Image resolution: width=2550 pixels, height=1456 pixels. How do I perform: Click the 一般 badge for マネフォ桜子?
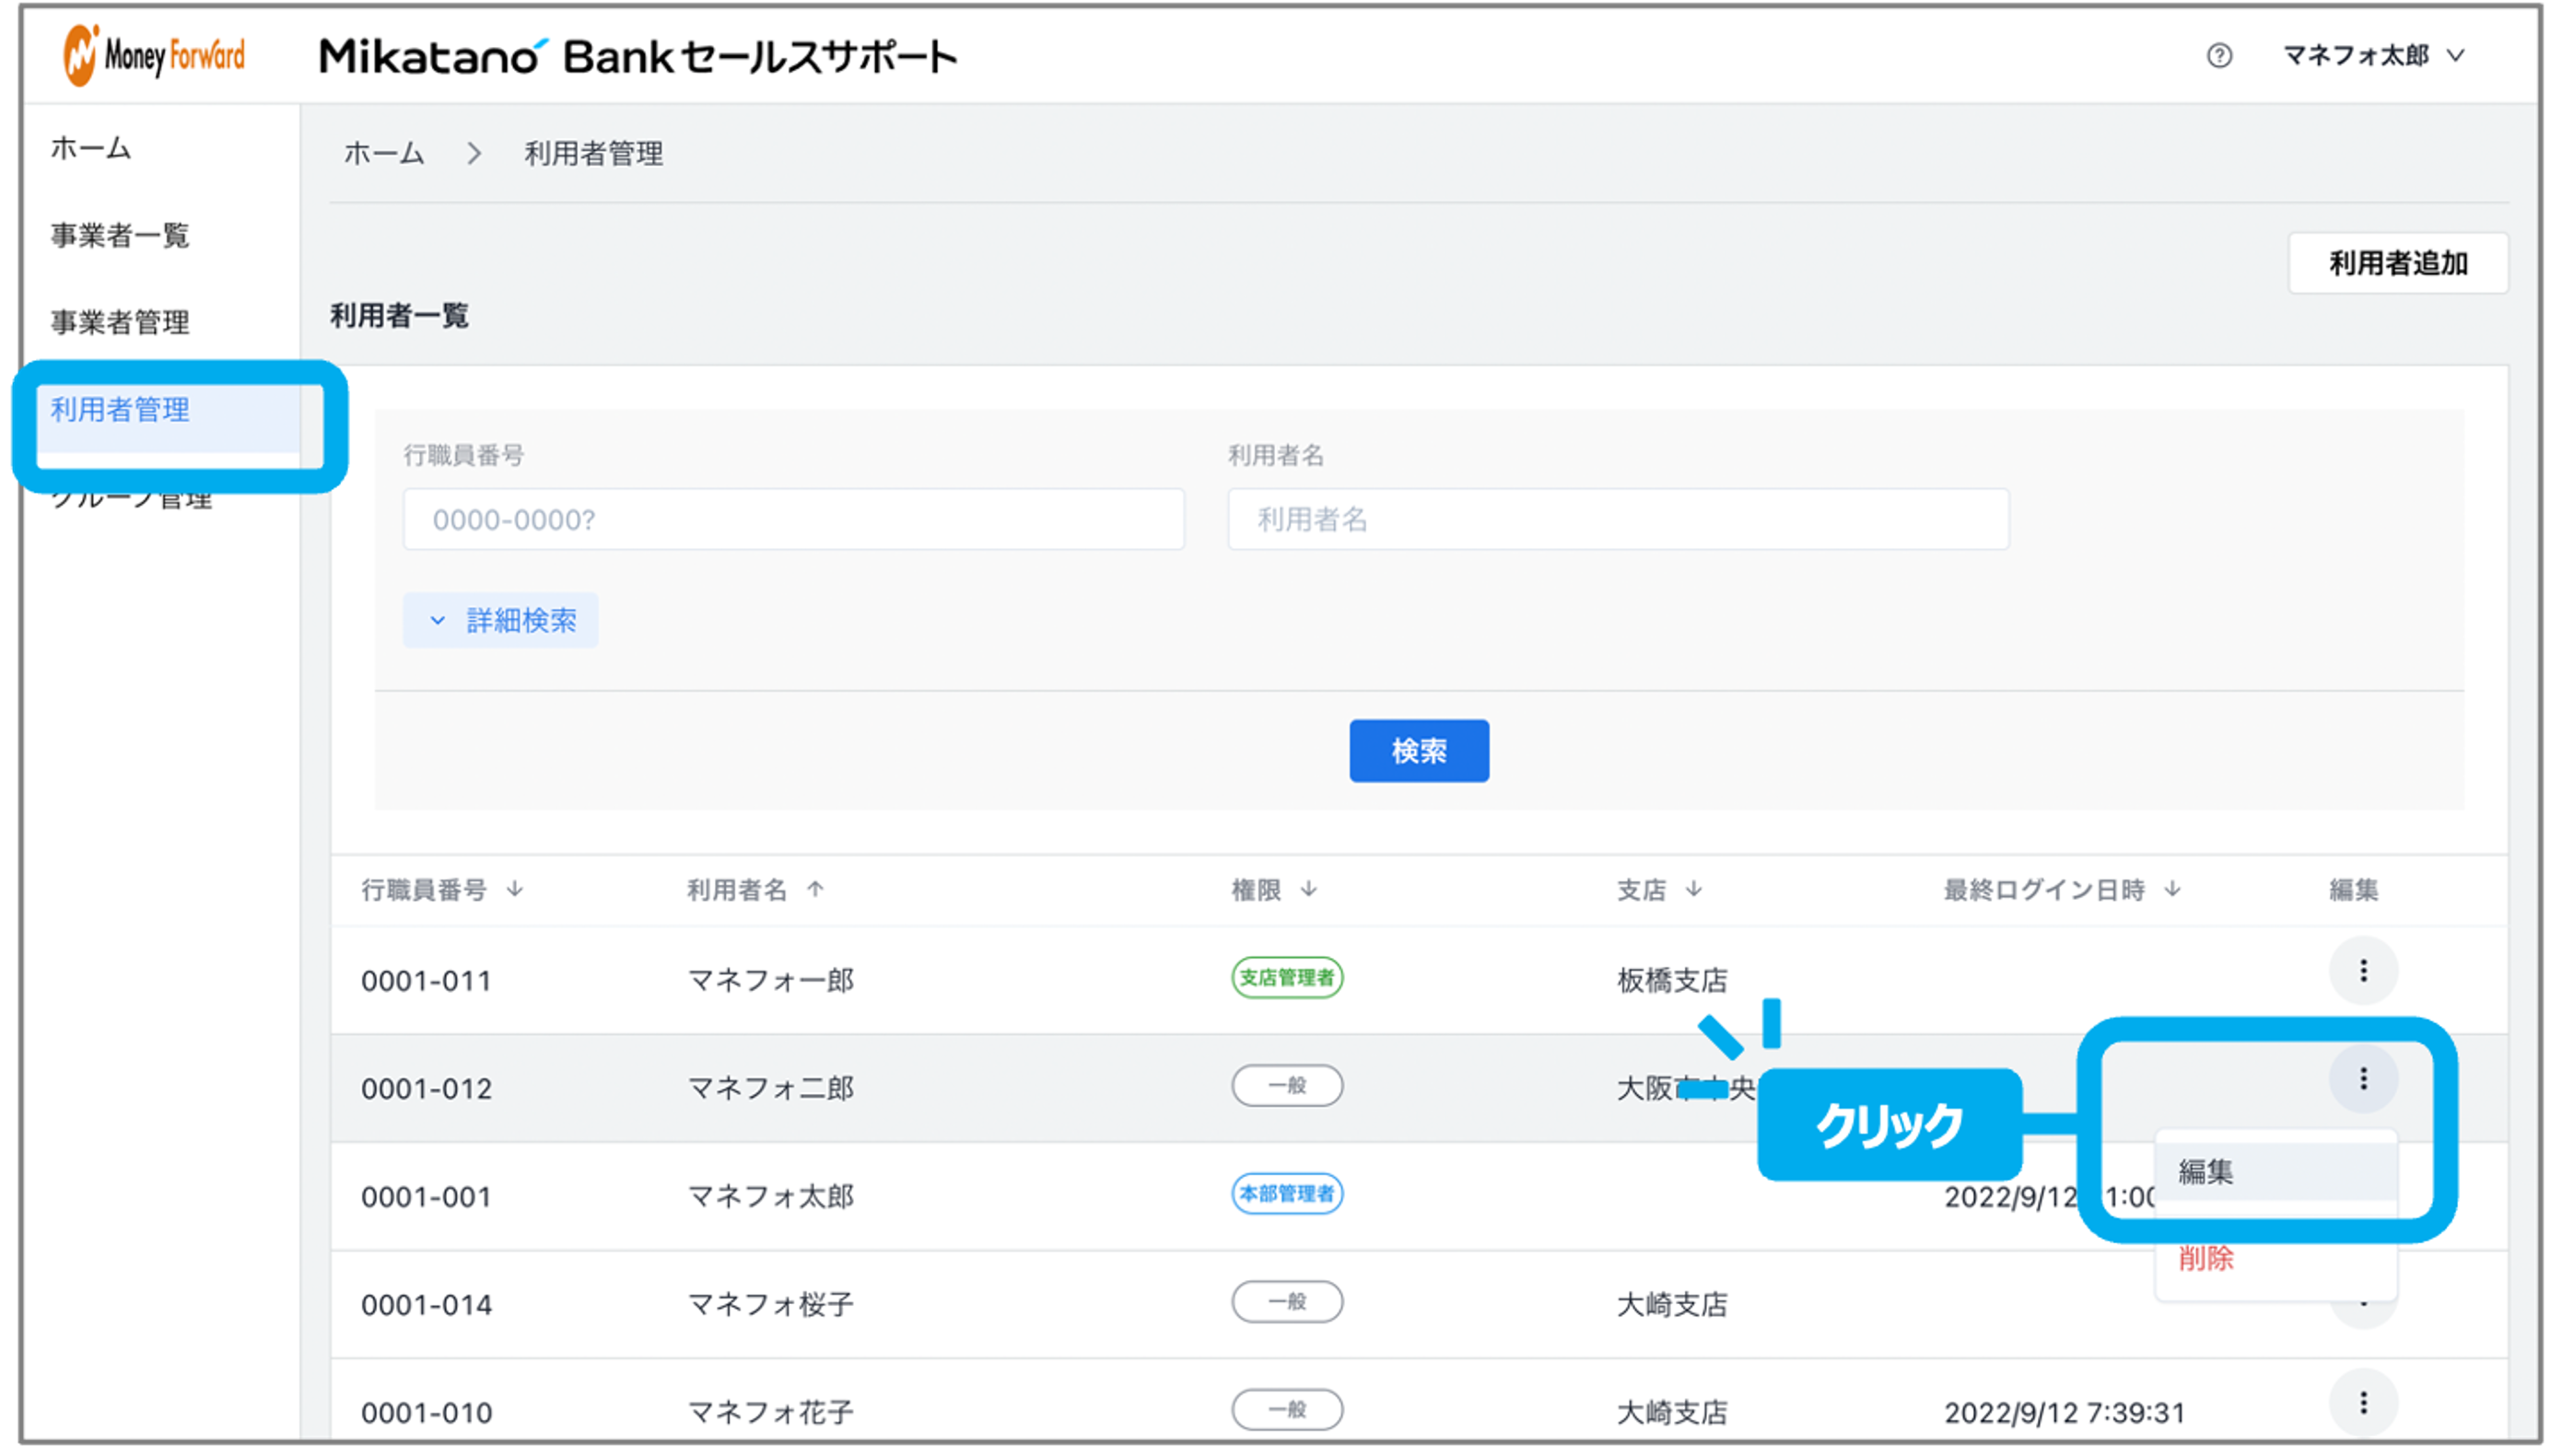coord(1286,1302)
